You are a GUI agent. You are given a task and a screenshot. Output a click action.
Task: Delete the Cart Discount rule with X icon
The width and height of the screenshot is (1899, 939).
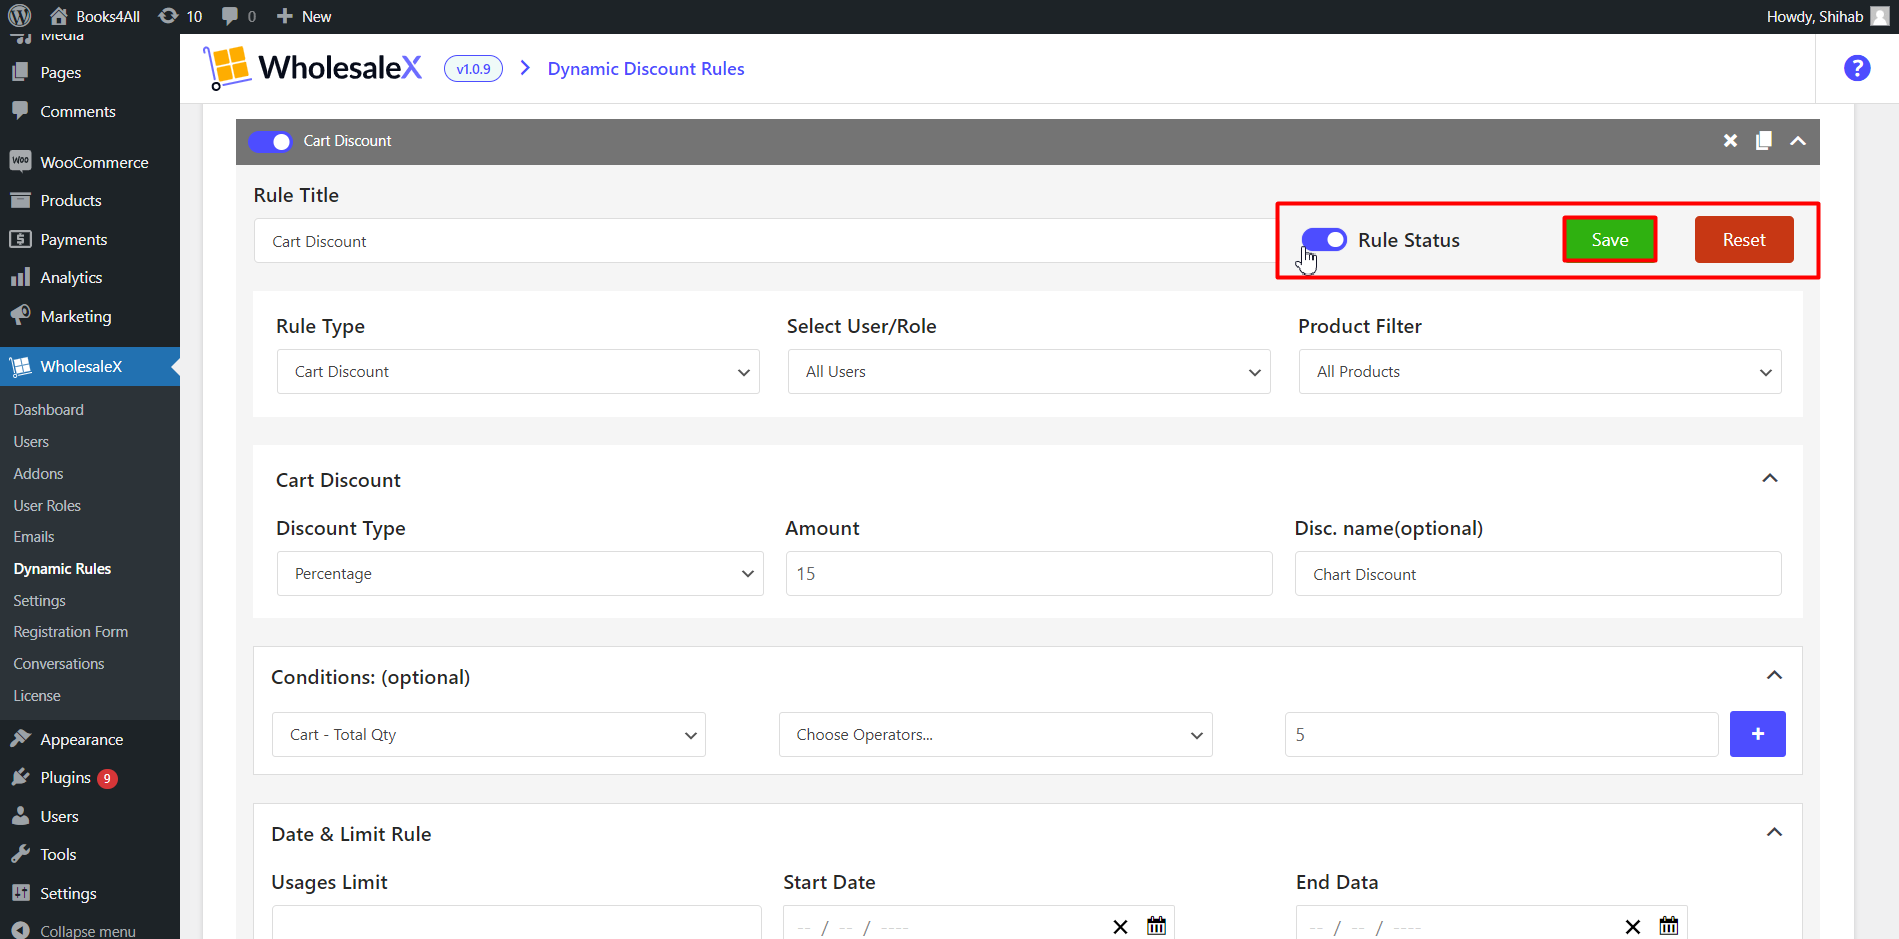coord(1730,141)
